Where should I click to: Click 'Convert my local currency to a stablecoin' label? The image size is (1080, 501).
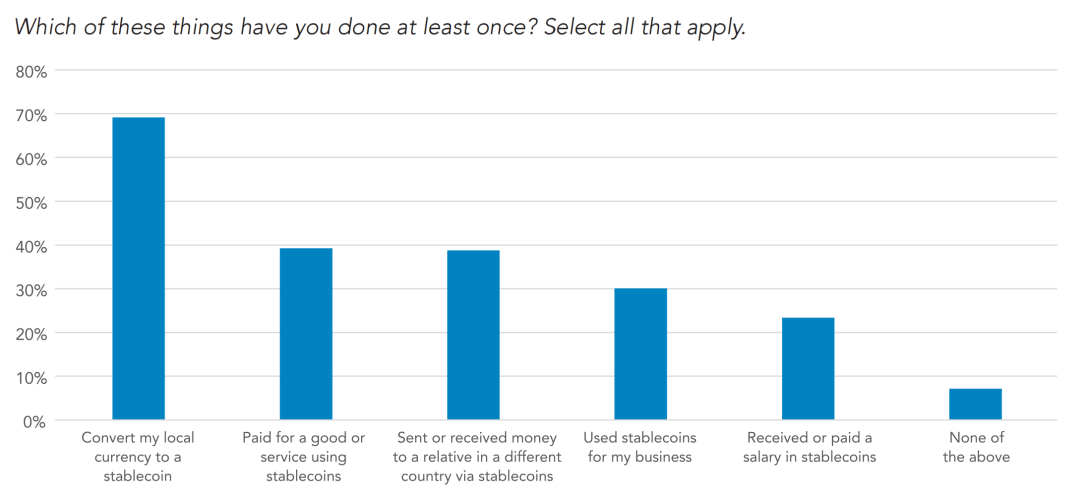[x=138, y=457]
